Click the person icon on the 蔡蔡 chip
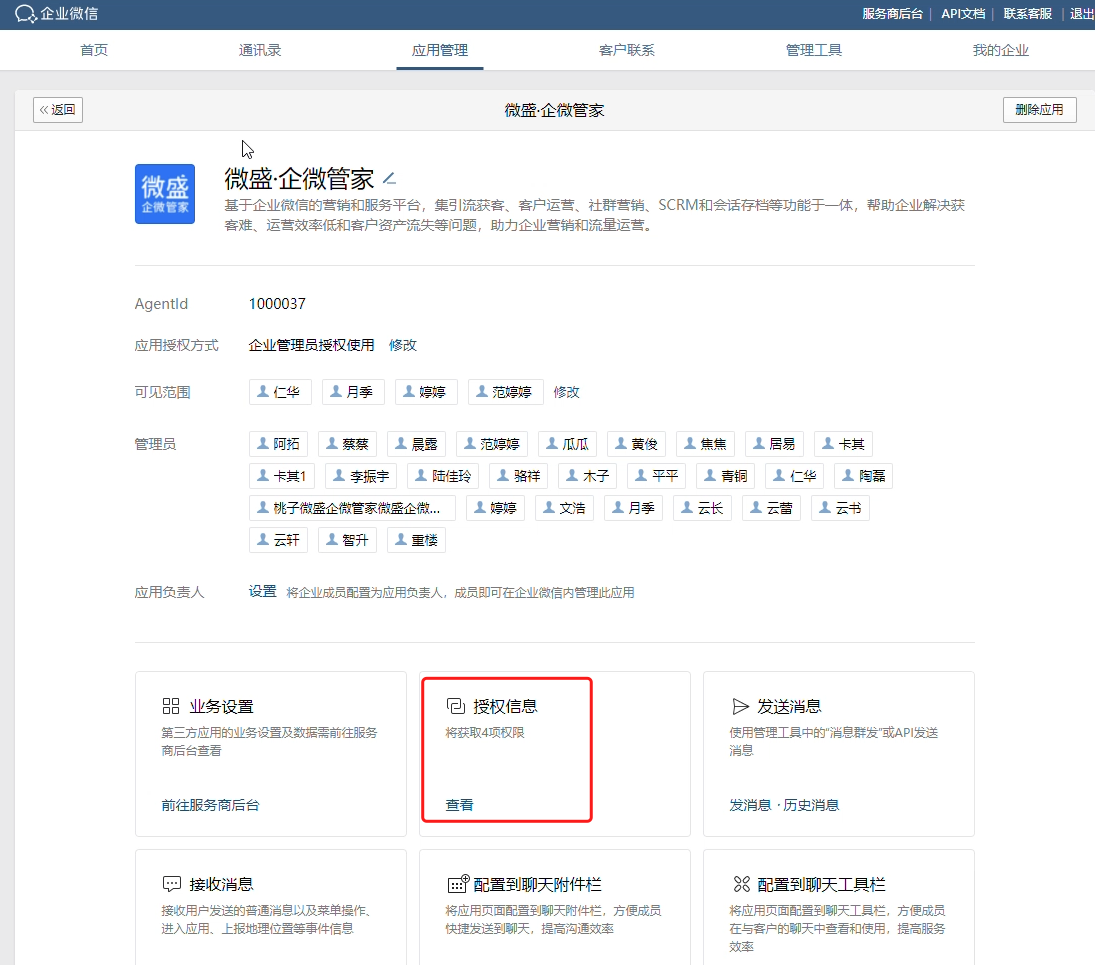Screen dimensions: 1095x965 [332, 443]
